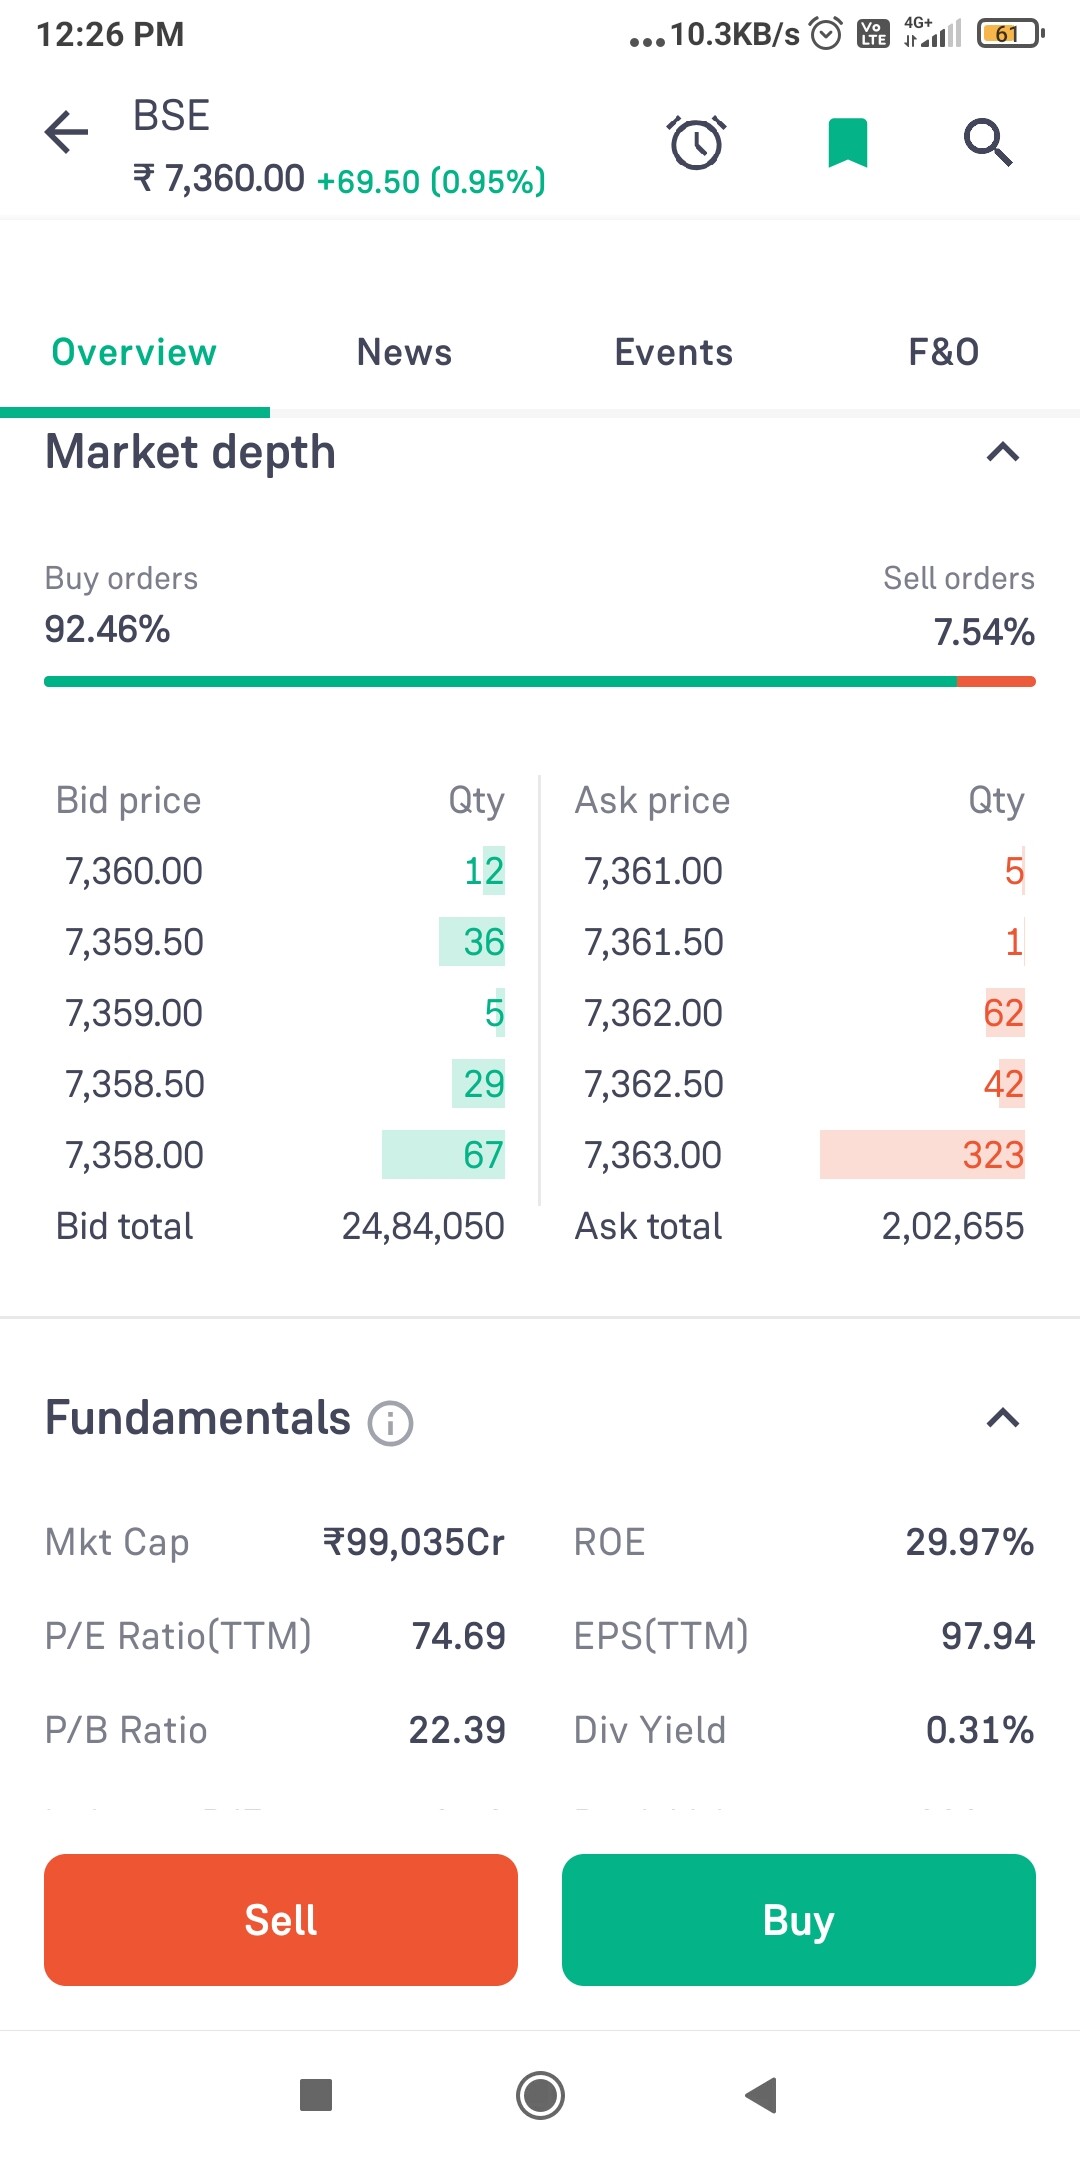Tap the red Sell button
The image size is (1080, 2160).
coord(281,1920)
